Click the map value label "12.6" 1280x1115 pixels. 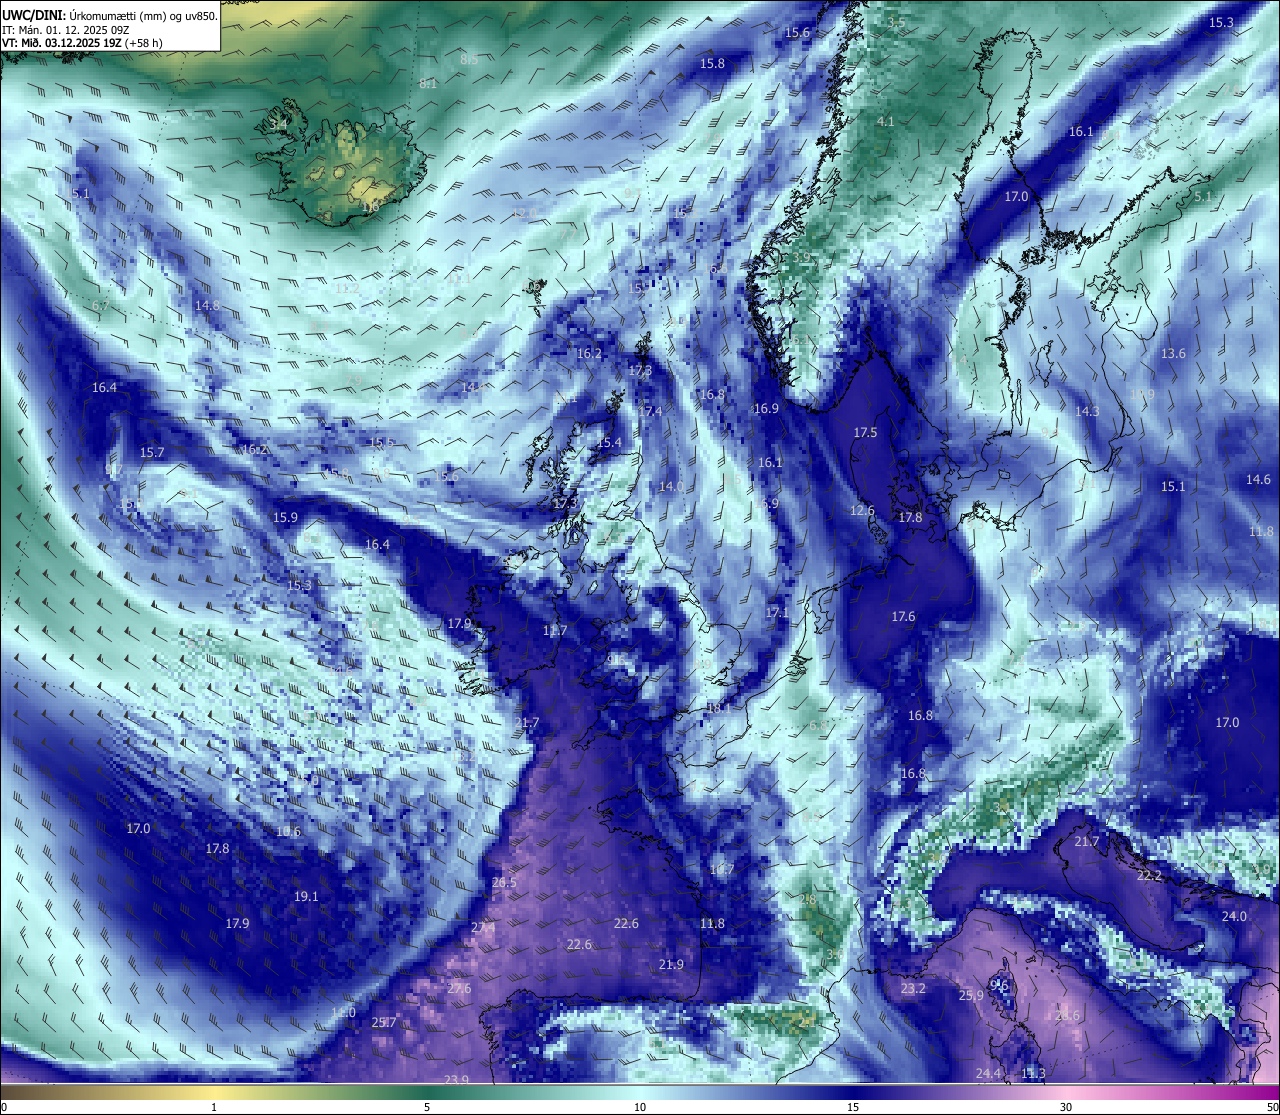click(862, 510)
